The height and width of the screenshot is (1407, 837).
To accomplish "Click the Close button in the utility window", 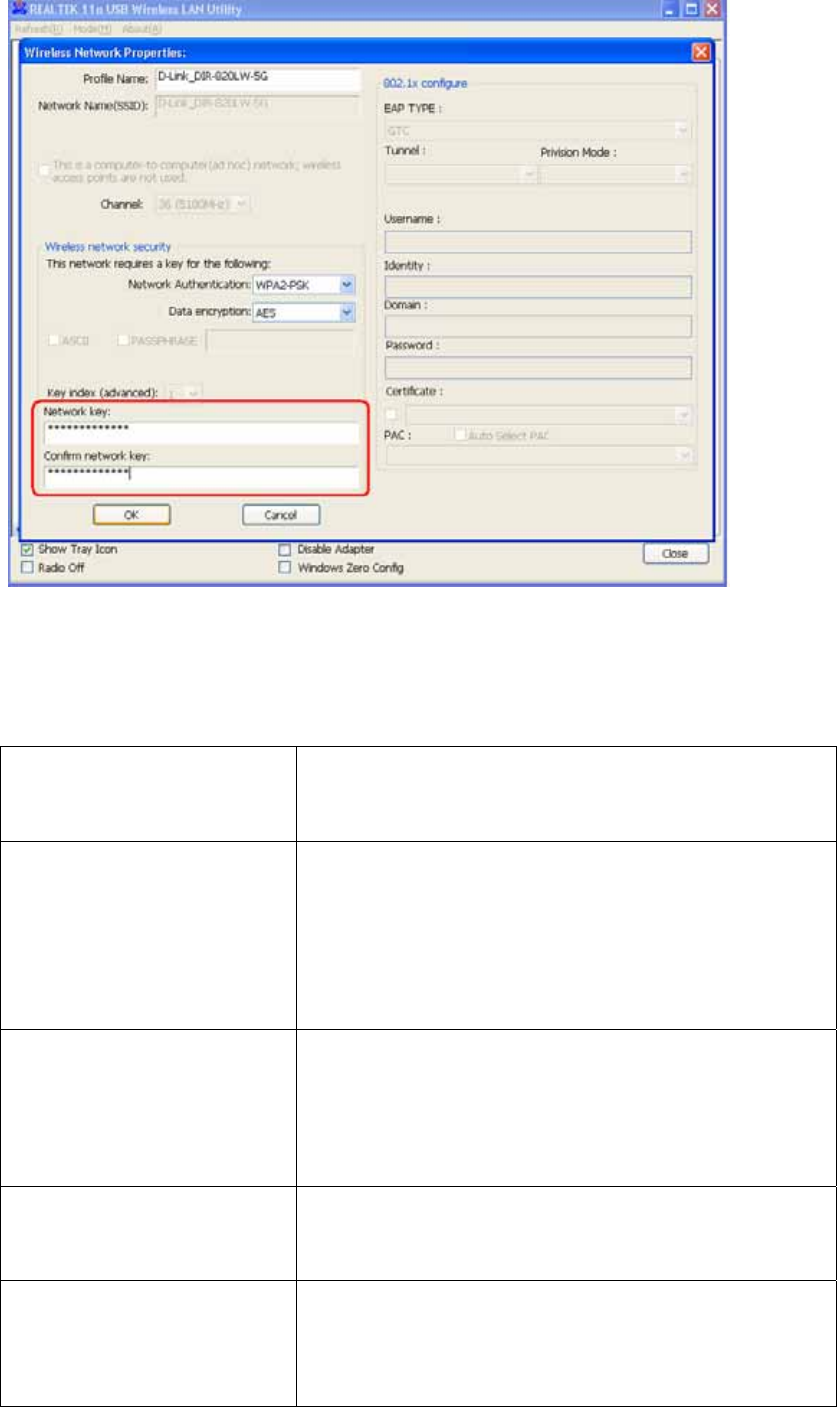I will pyautogui.click(x=675, y=552).
